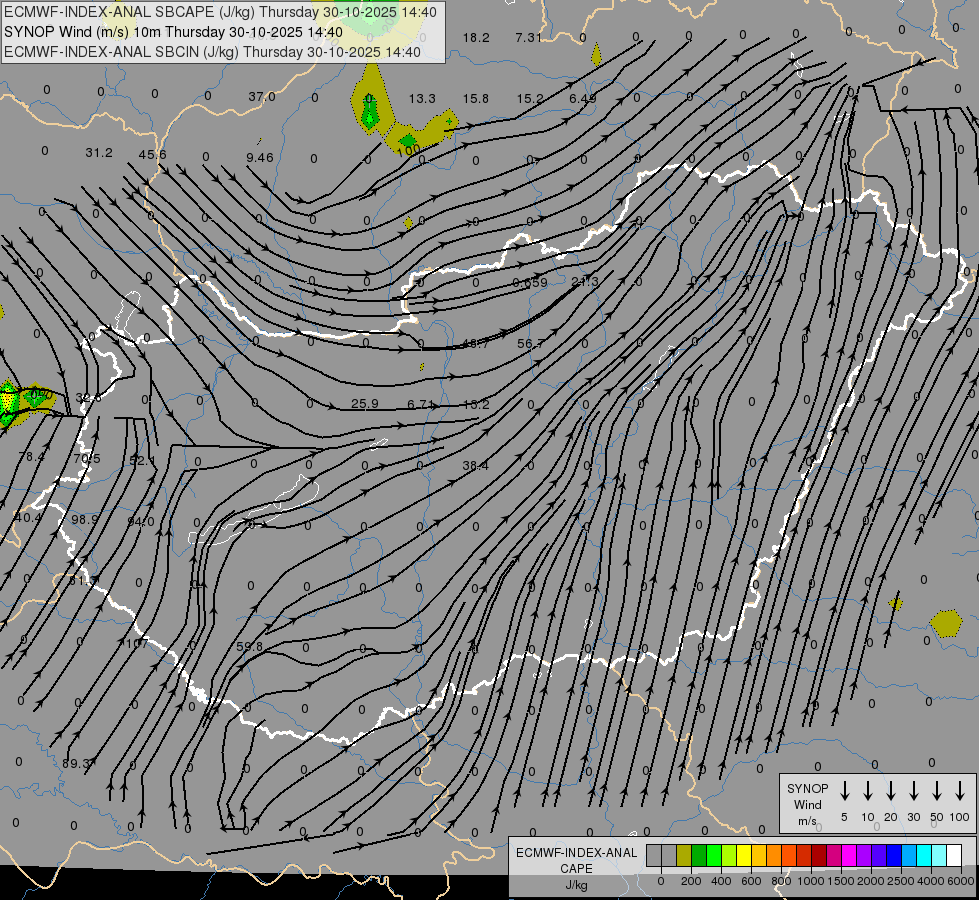This screenshot has width=979, height=900.
Task: Click the 1000 tick label on CAPE scale
Action: pos(811,881)
